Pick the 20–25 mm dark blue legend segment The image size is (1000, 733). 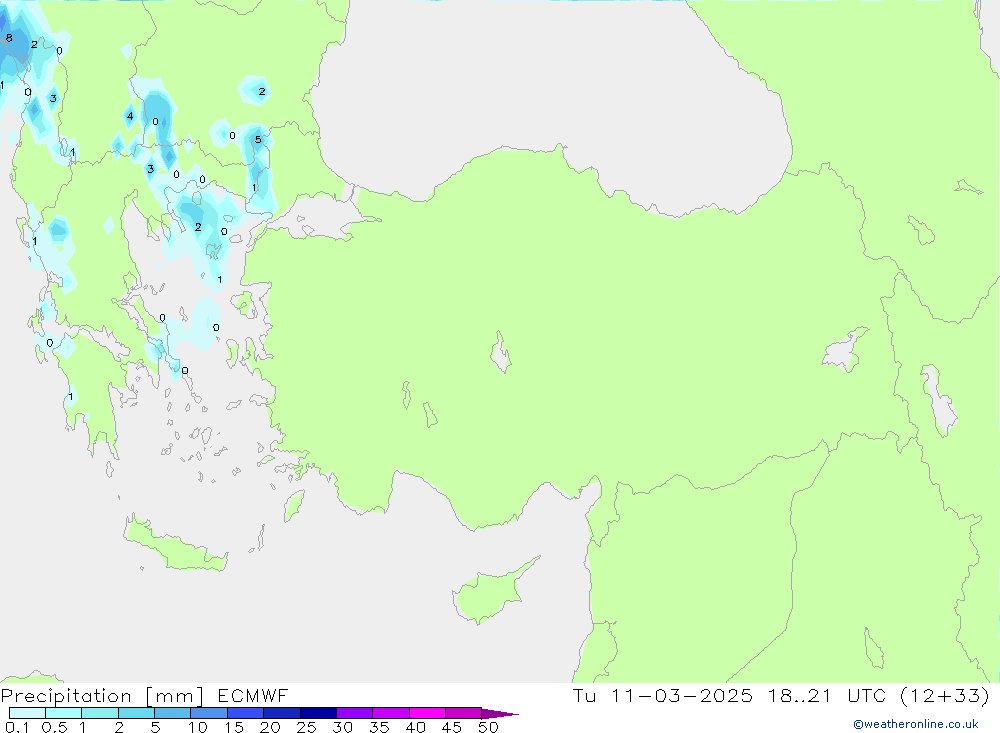click(281, 713)
